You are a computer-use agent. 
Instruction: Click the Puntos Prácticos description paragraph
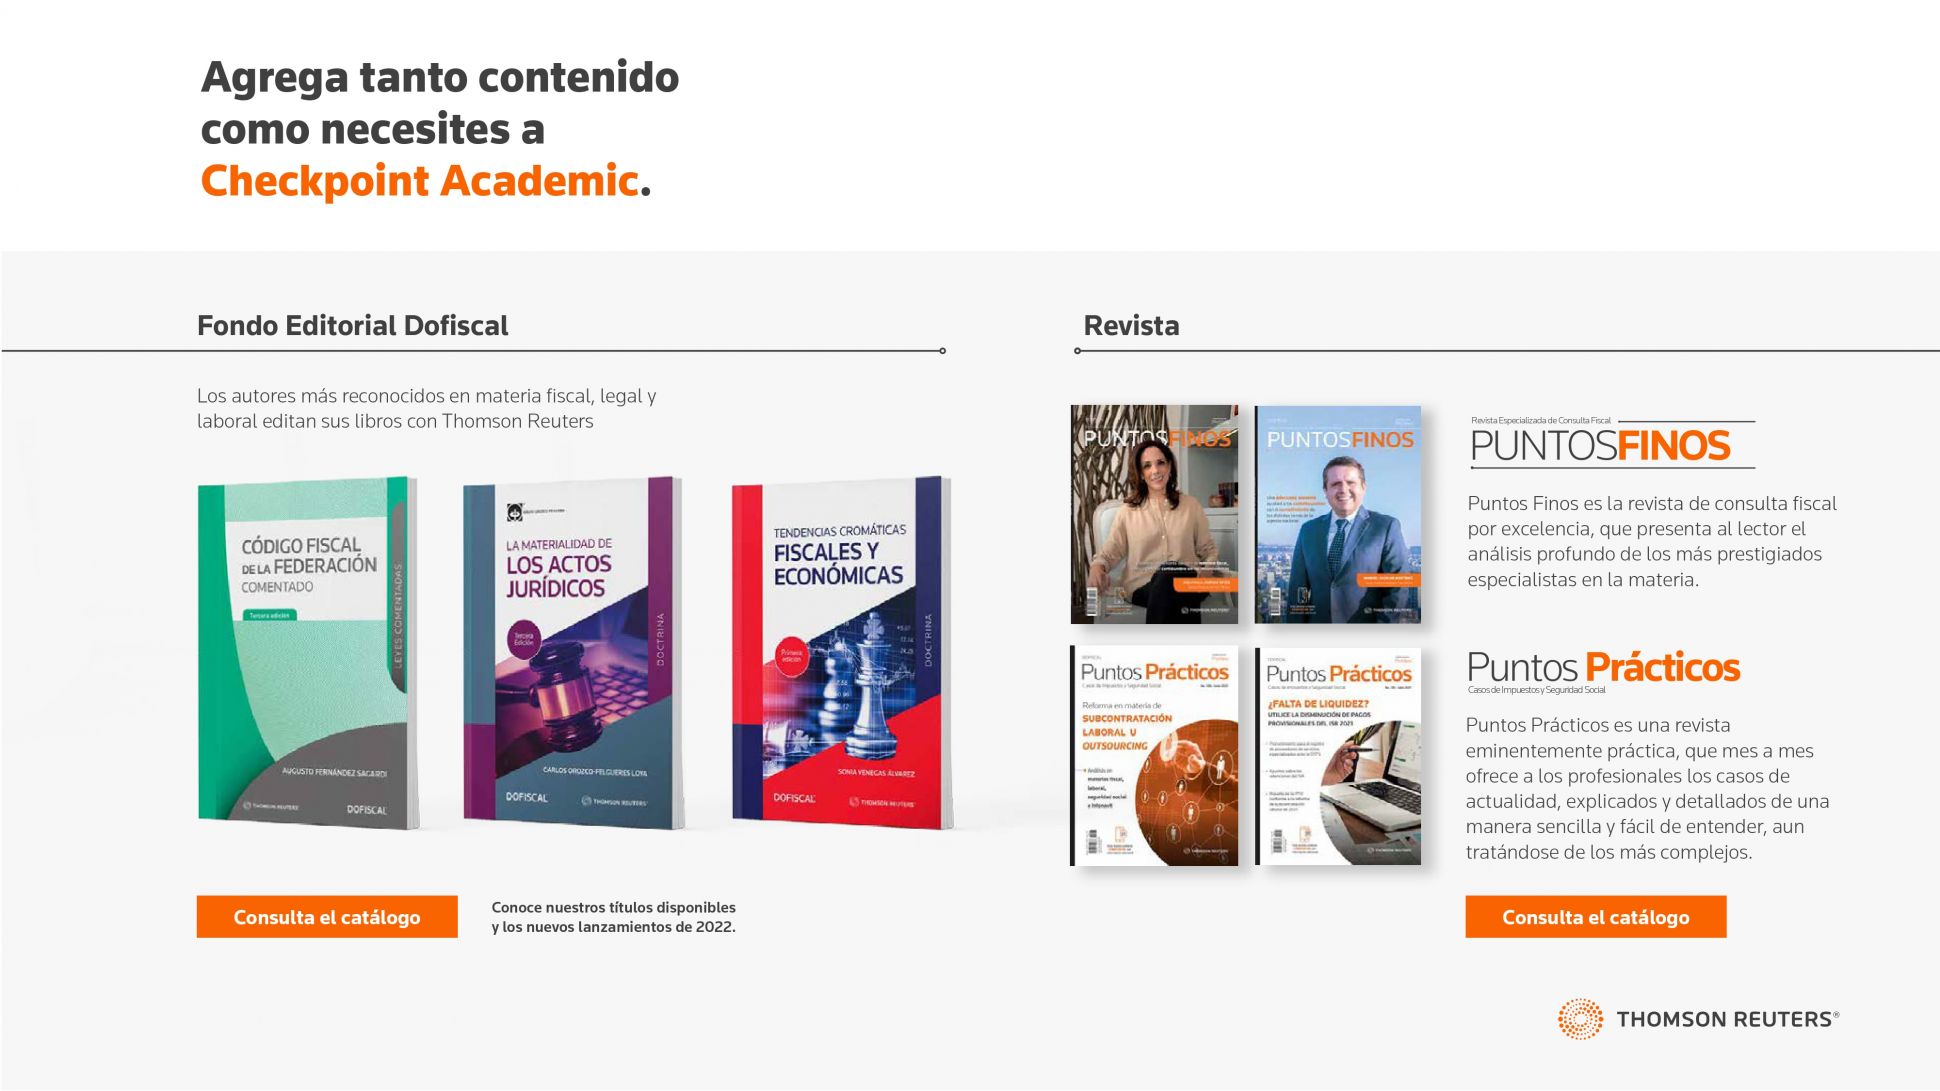[x=1647, y=788]
